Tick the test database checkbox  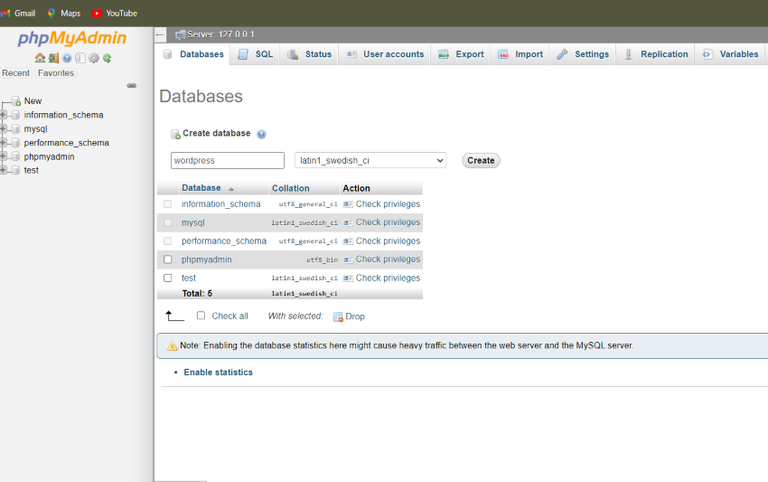pos(168,278)
